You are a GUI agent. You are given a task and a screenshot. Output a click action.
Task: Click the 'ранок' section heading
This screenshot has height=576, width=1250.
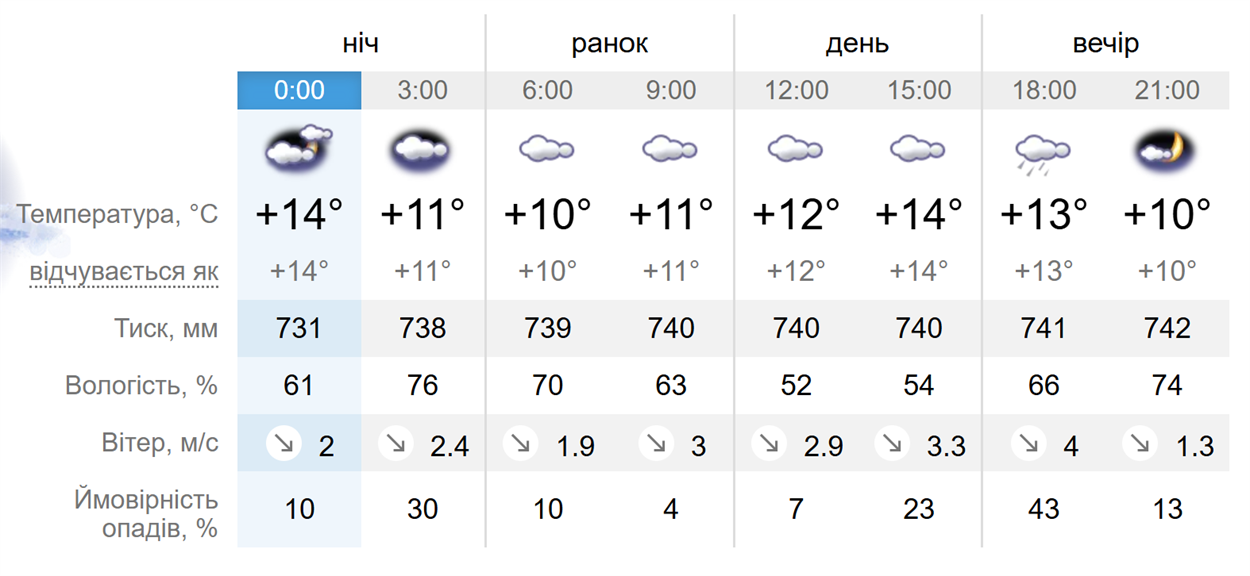tap(610, 44)
